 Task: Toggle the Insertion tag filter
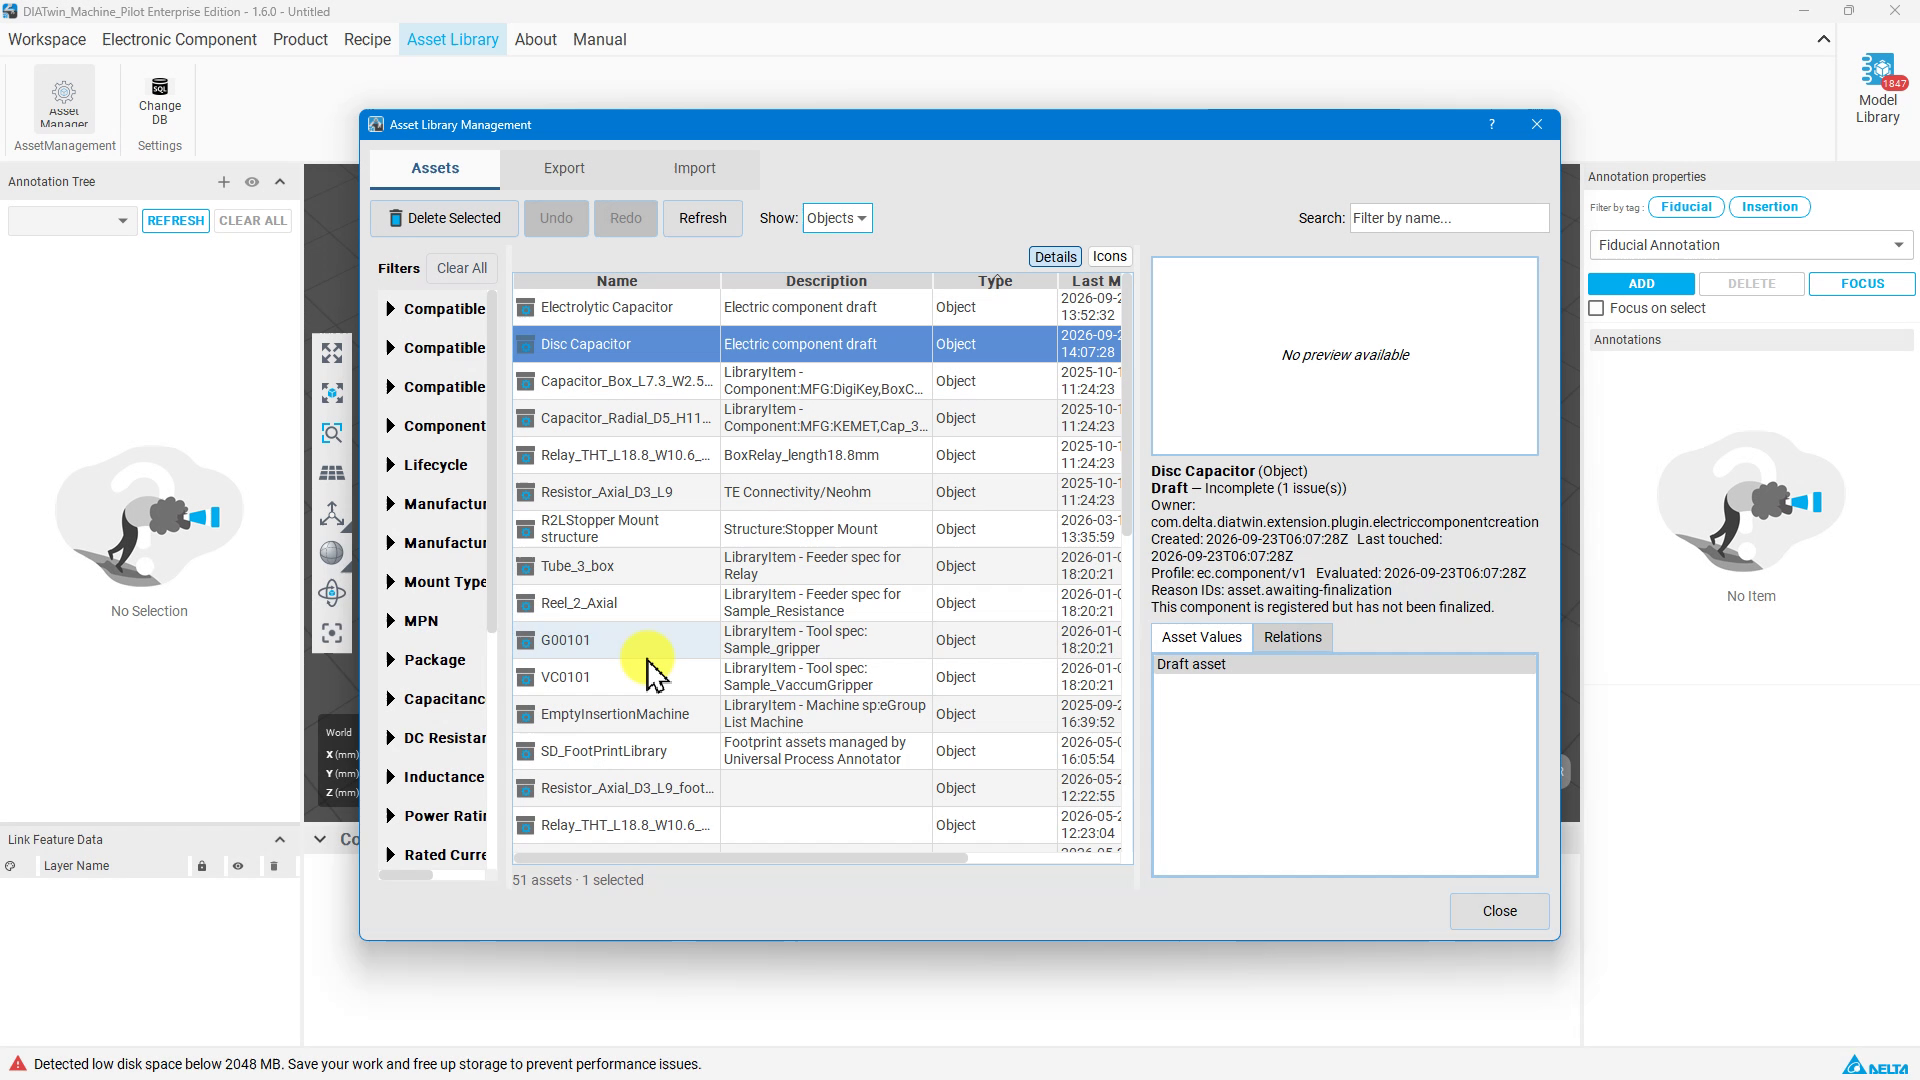coord(1769,207)
